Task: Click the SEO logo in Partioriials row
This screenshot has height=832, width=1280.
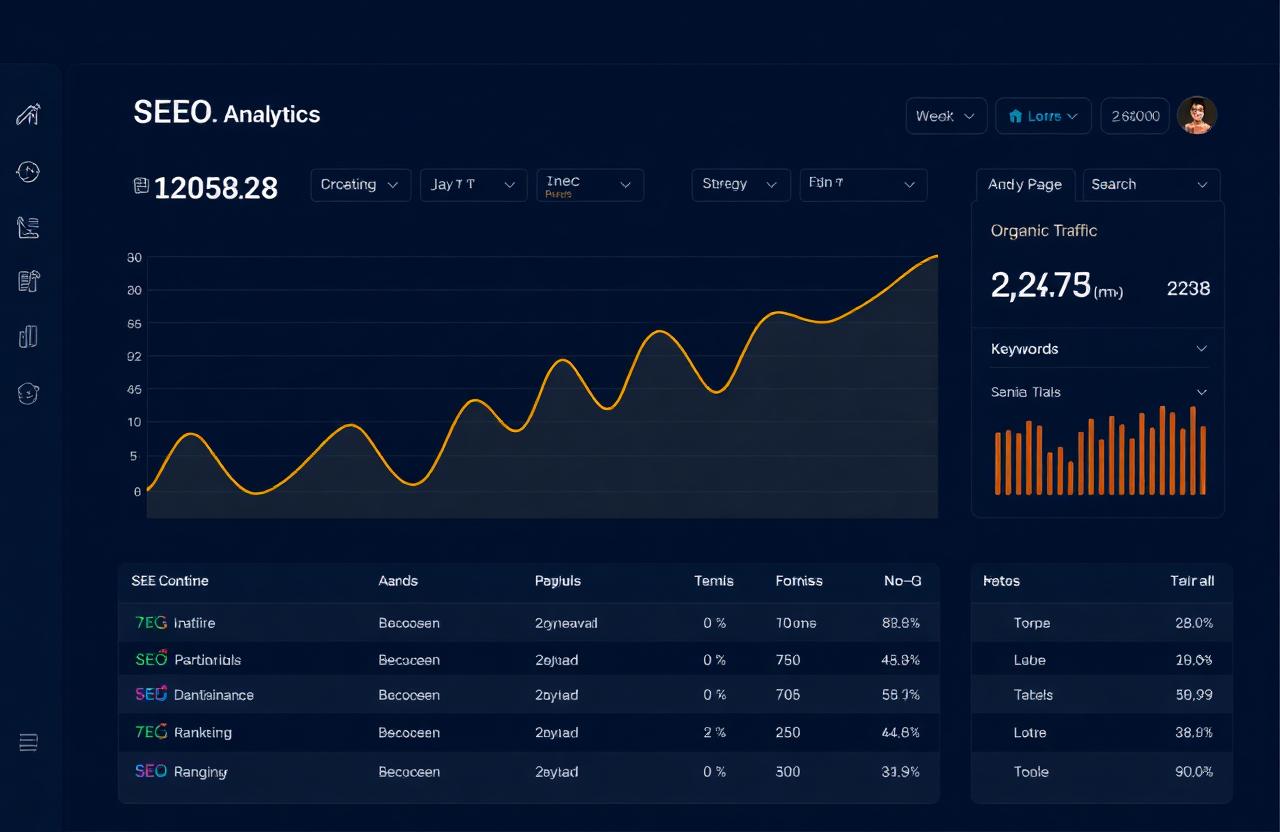Action: click(151, 659)
